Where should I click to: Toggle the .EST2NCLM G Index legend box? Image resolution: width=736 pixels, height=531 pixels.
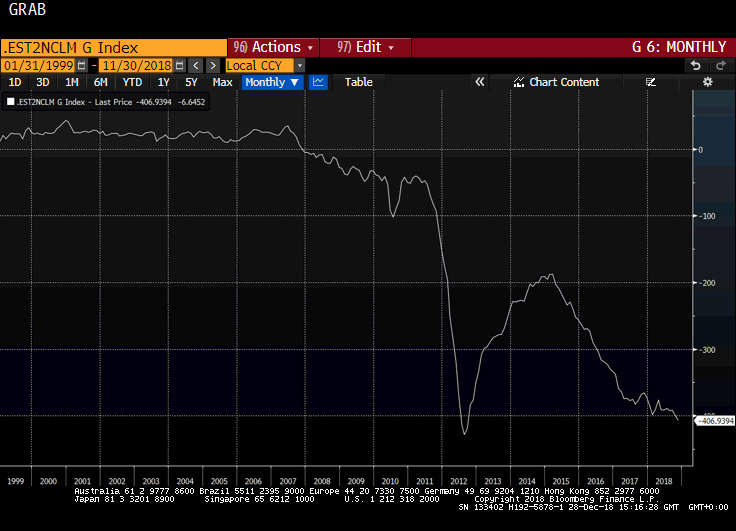[x=11, y=101]
